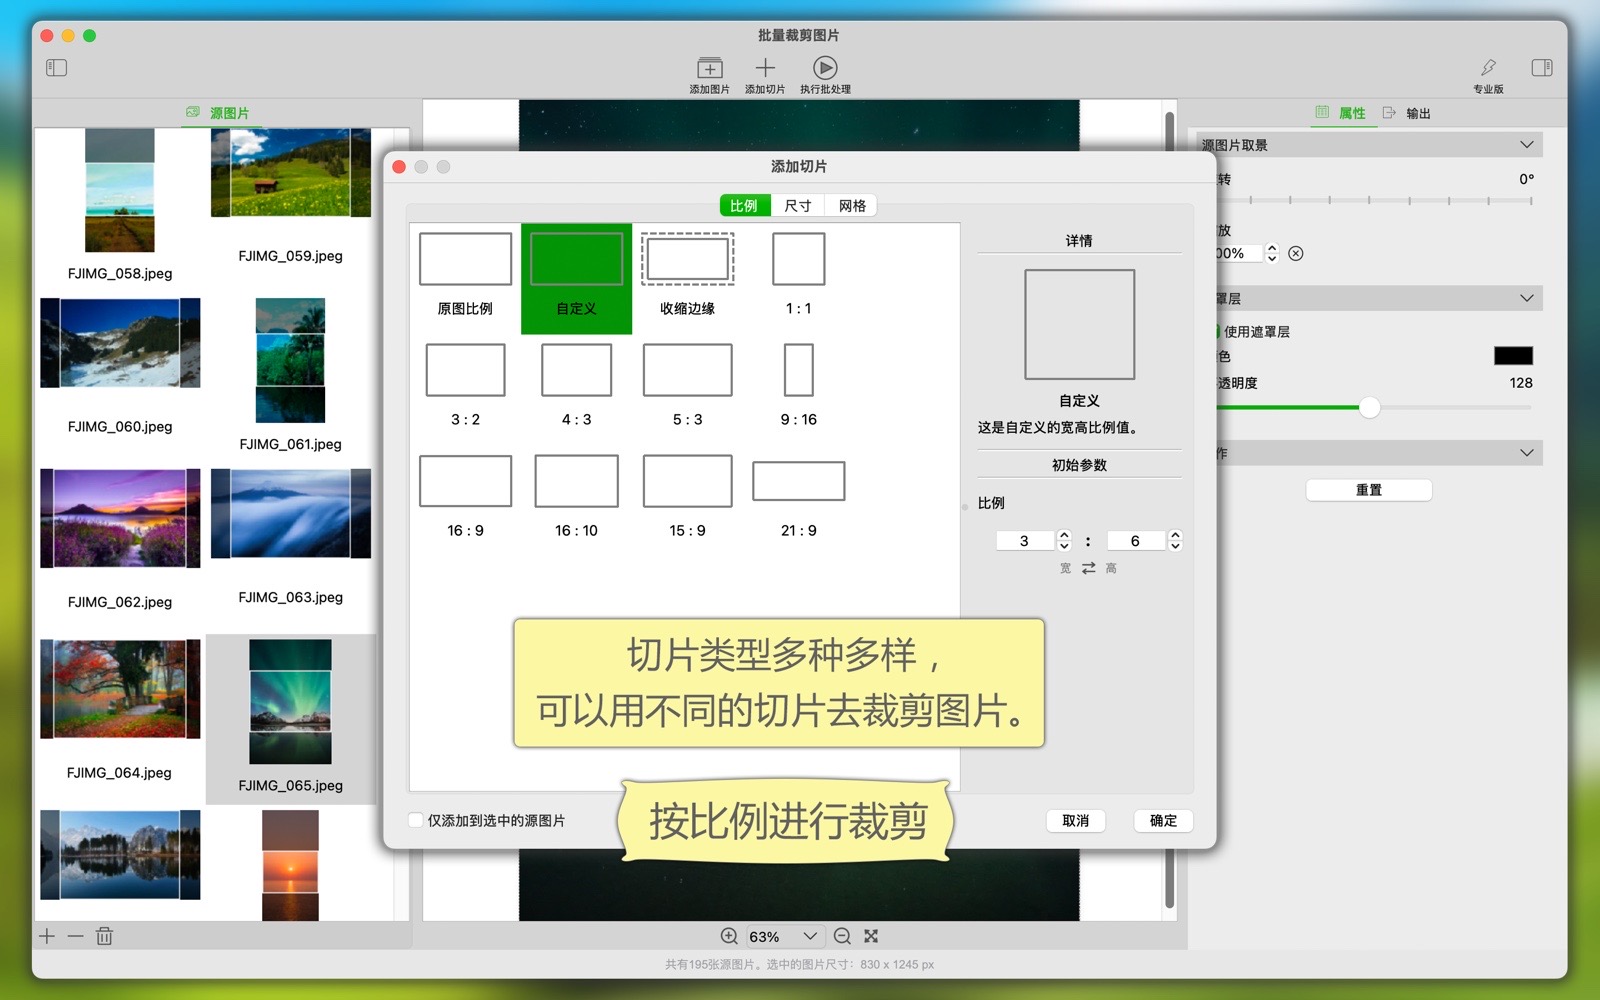Collapse the 罩层 section chevron

coord(1526,298)
